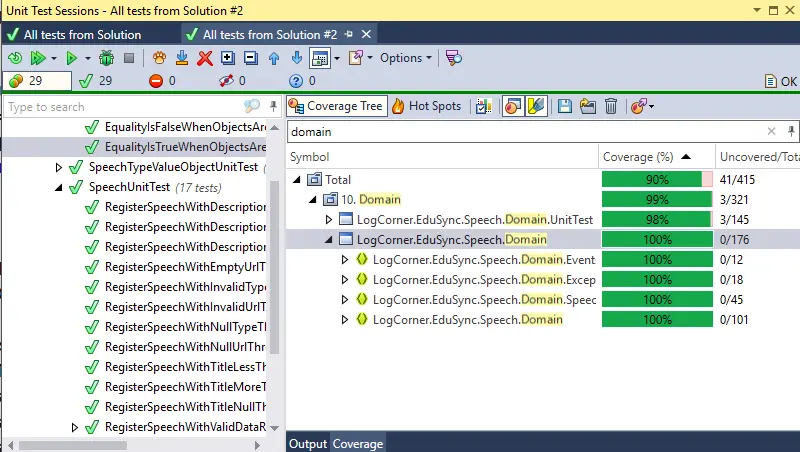Collapse all test nodes with minus icon

click(251, 58)
